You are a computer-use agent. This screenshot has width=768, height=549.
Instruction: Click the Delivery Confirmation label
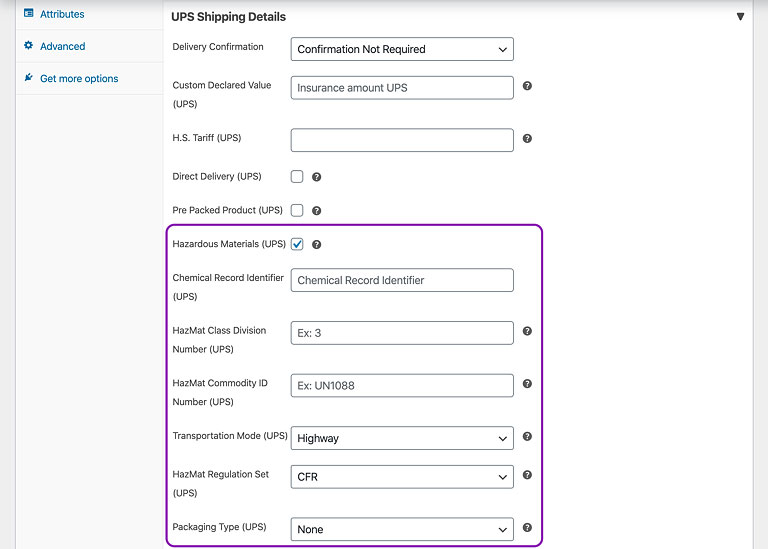point(218,47)
